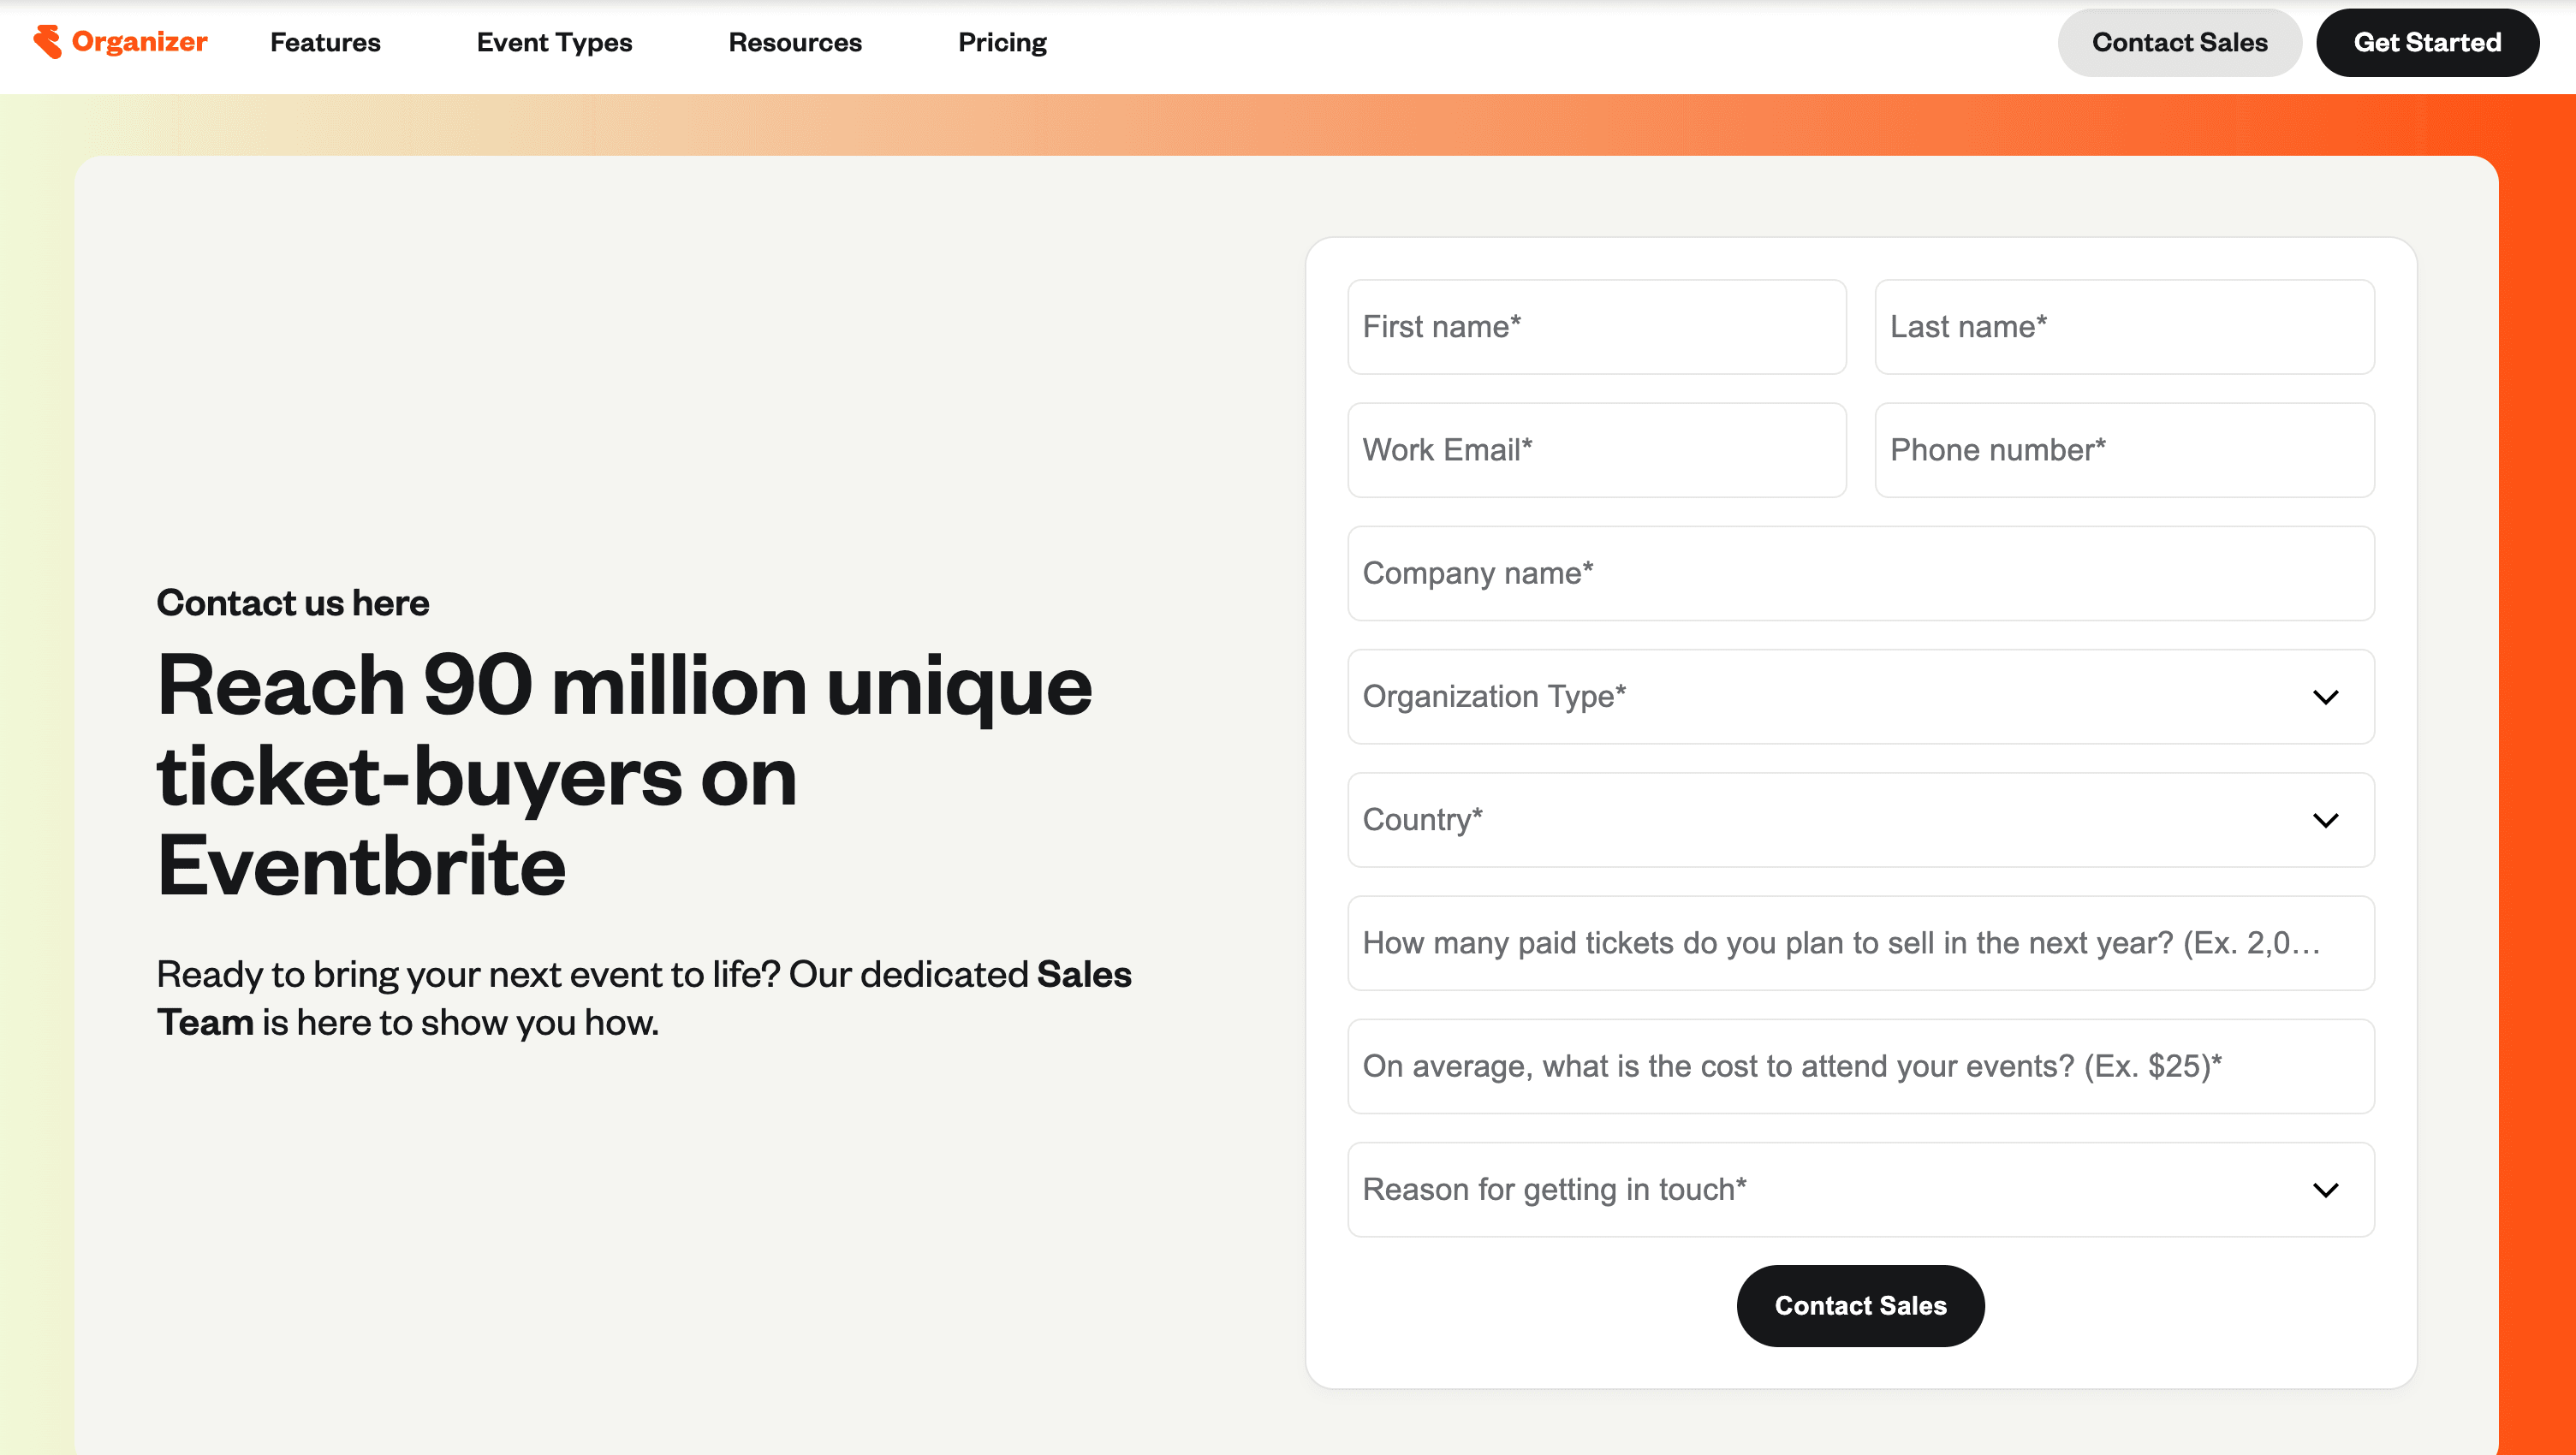
Task: Click Contact Sales in the top navigation
Action: [x=2179, y=43]
